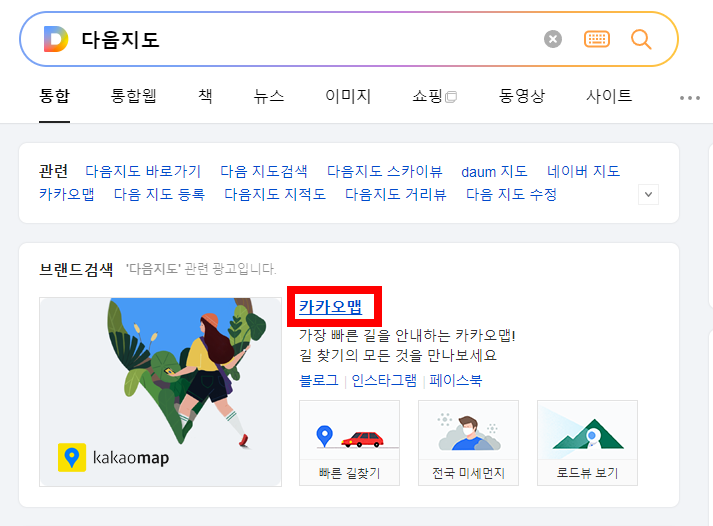Open related search 다음지도 스카이뷰
The image size is (713, 526).
coord(385,171)
